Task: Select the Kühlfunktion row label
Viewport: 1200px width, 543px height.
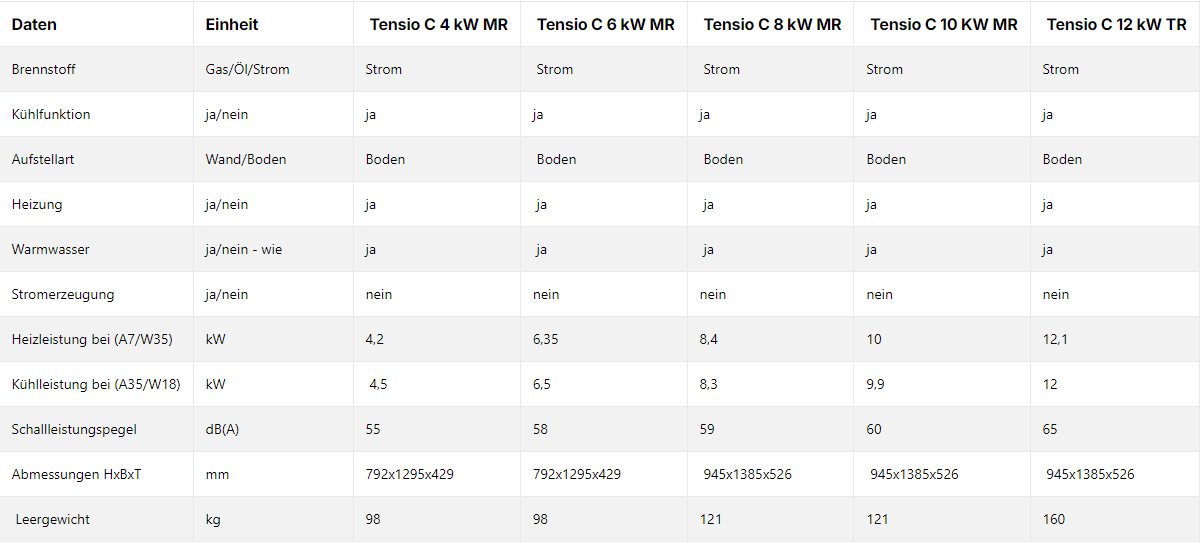Action: click(51, 115)
